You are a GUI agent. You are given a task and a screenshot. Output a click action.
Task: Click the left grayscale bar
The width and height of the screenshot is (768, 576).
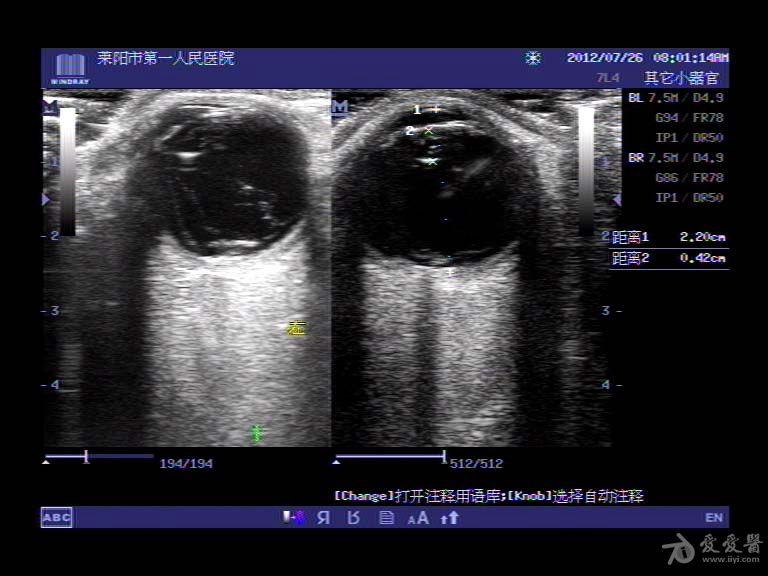tap(67, 170)
